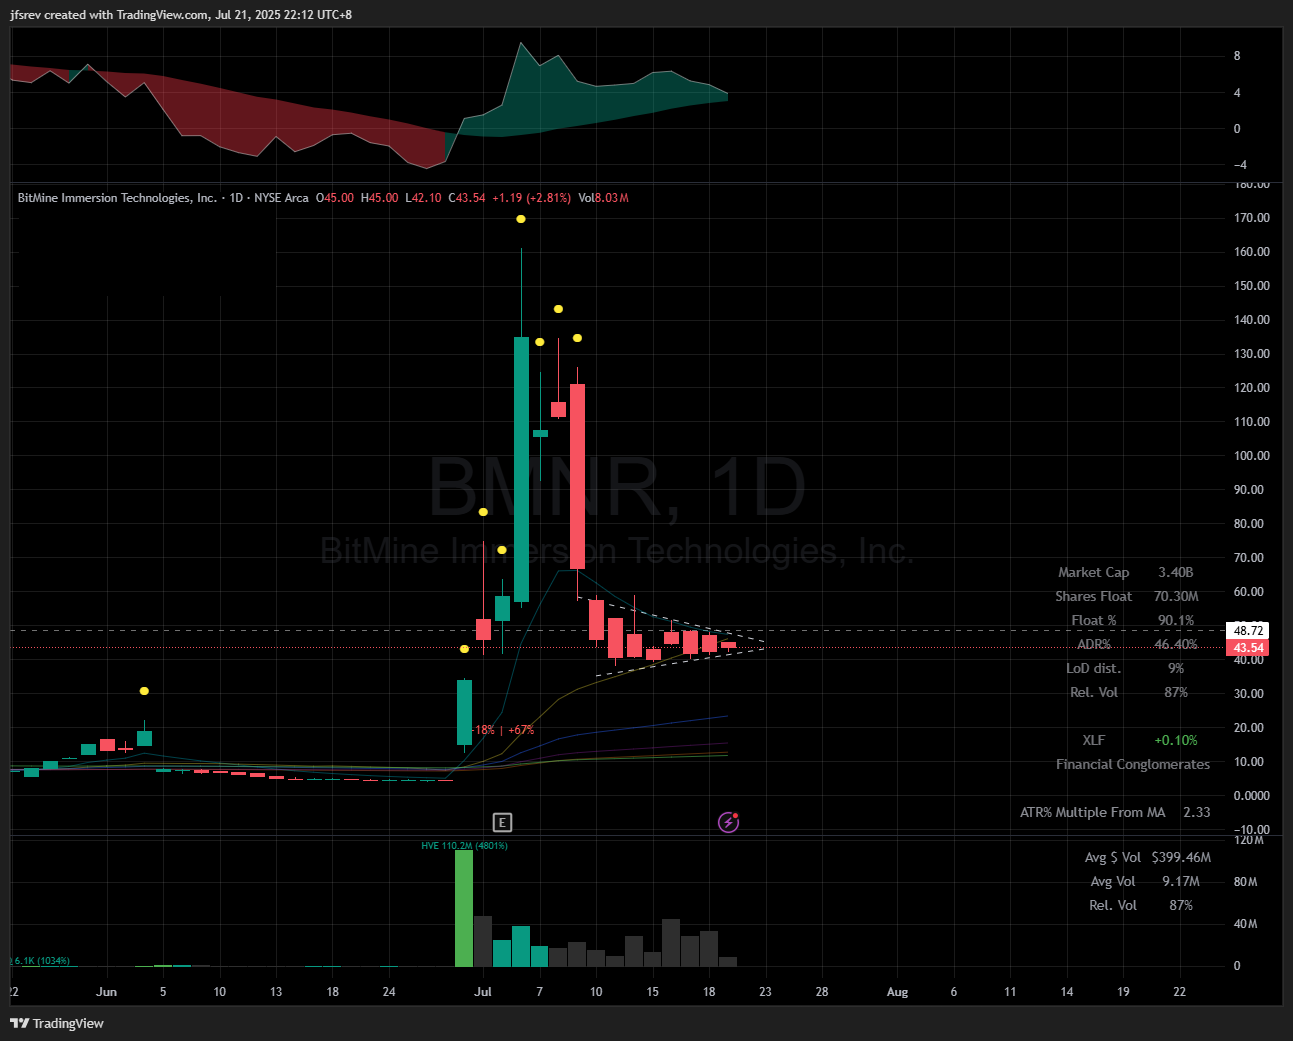Screen dimensions: 1293x1041
Task: Select the close value C43.54 in legend
Action: pos(467,198)
